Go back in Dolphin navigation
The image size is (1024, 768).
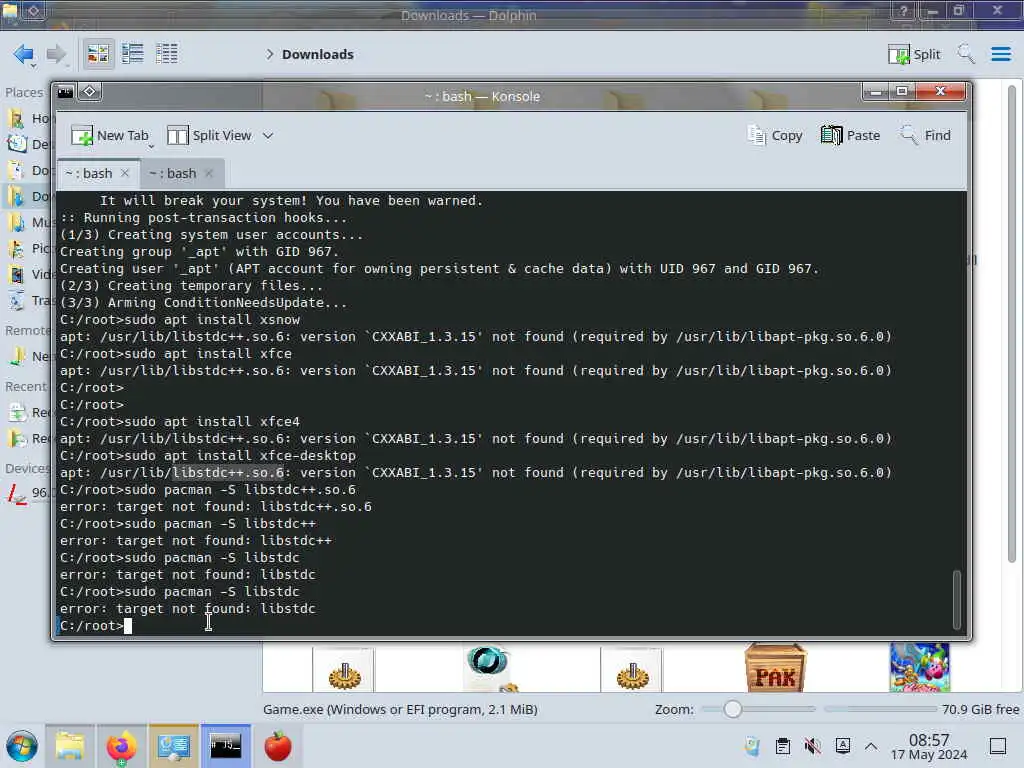24,54
